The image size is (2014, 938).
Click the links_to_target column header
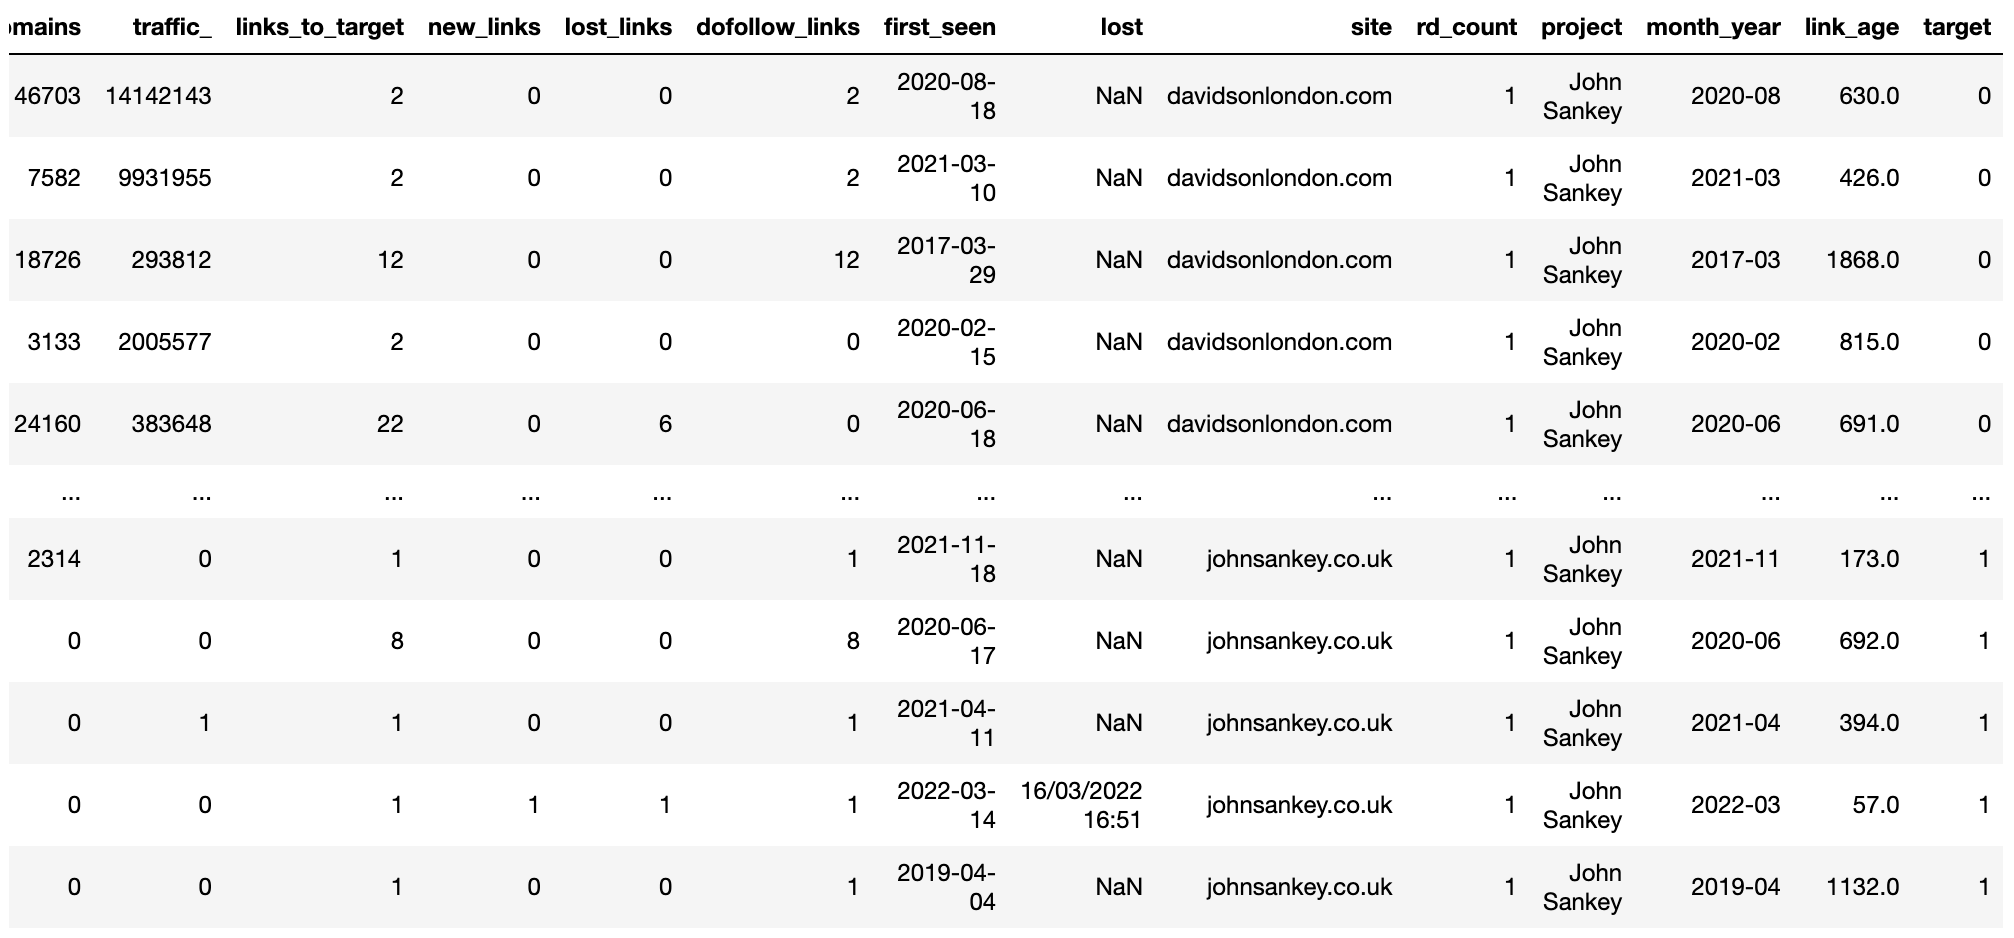(319, 27)
